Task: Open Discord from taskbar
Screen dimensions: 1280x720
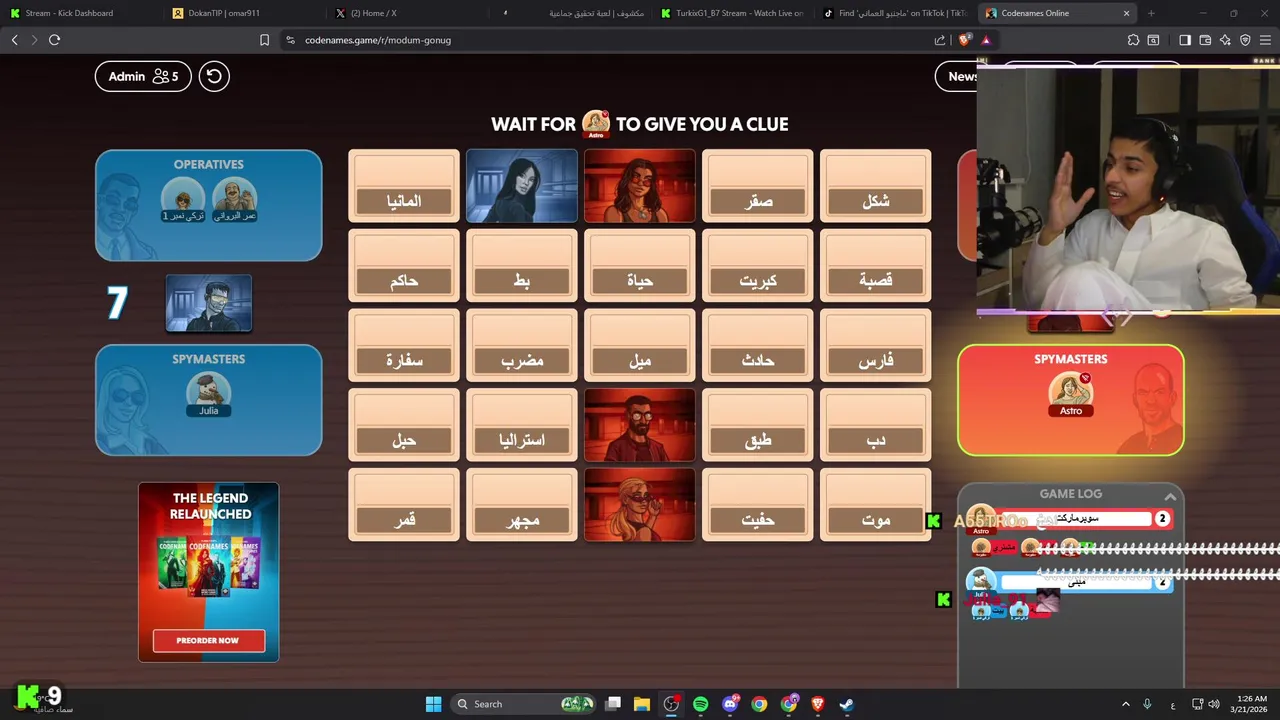Action: 730,704
